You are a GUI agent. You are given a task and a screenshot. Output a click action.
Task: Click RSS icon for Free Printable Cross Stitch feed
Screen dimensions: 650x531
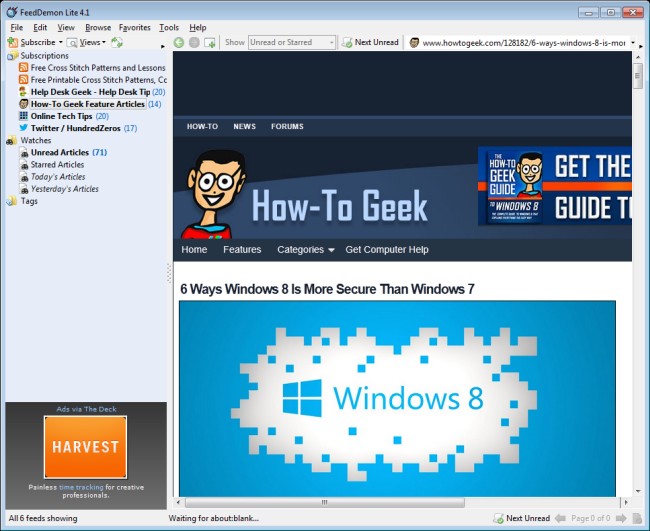(24, 80)
